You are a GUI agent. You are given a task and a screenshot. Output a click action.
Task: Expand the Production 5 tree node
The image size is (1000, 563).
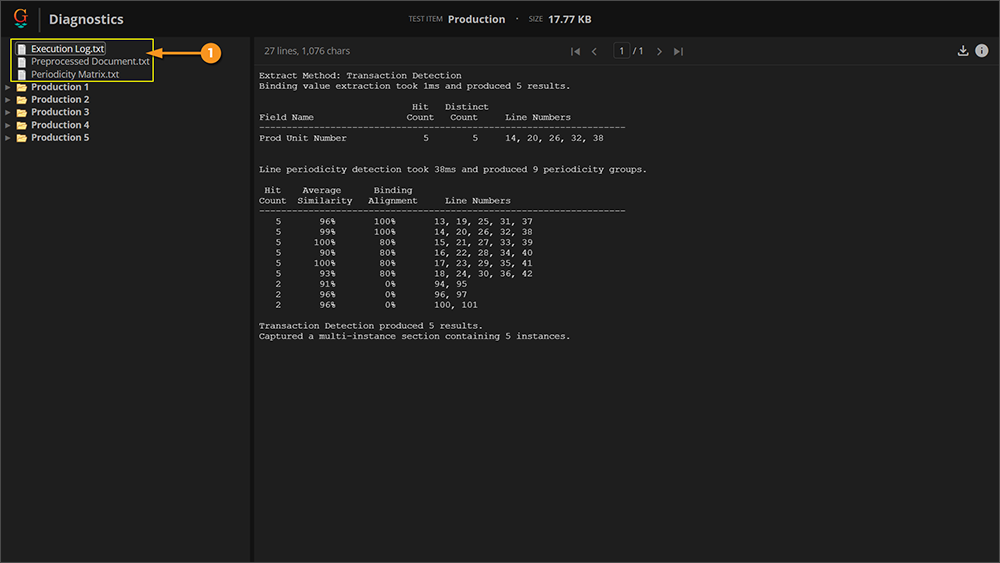point(8,138)
